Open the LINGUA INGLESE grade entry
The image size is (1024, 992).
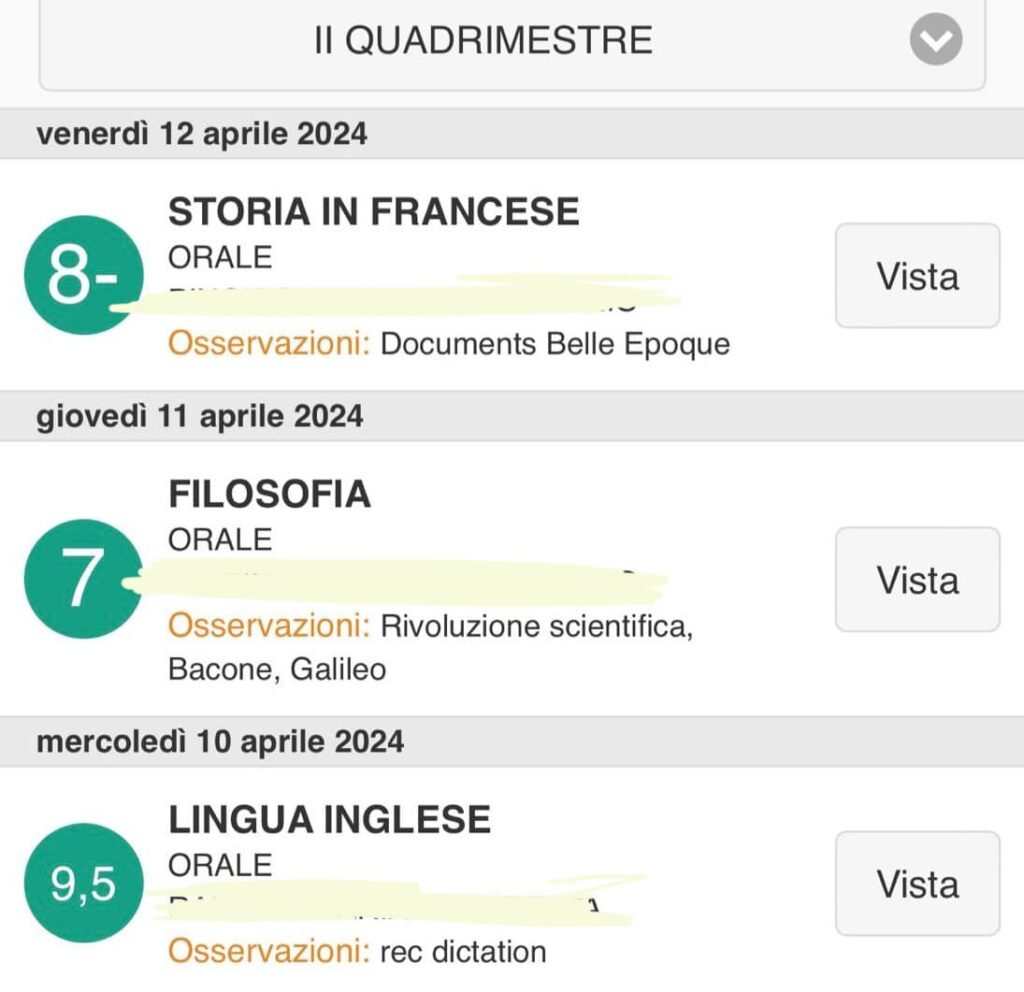click(x=330, y=820)
